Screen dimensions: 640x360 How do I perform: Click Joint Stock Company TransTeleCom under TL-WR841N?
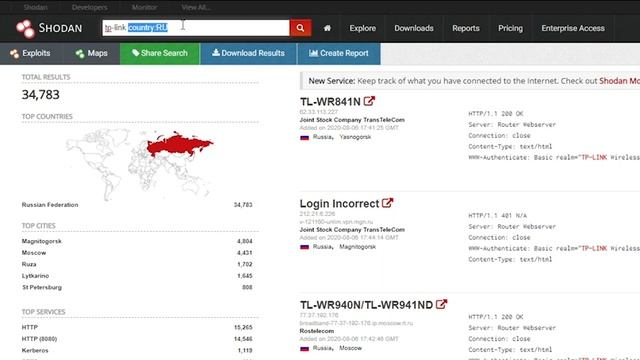(x=352, y=120)
